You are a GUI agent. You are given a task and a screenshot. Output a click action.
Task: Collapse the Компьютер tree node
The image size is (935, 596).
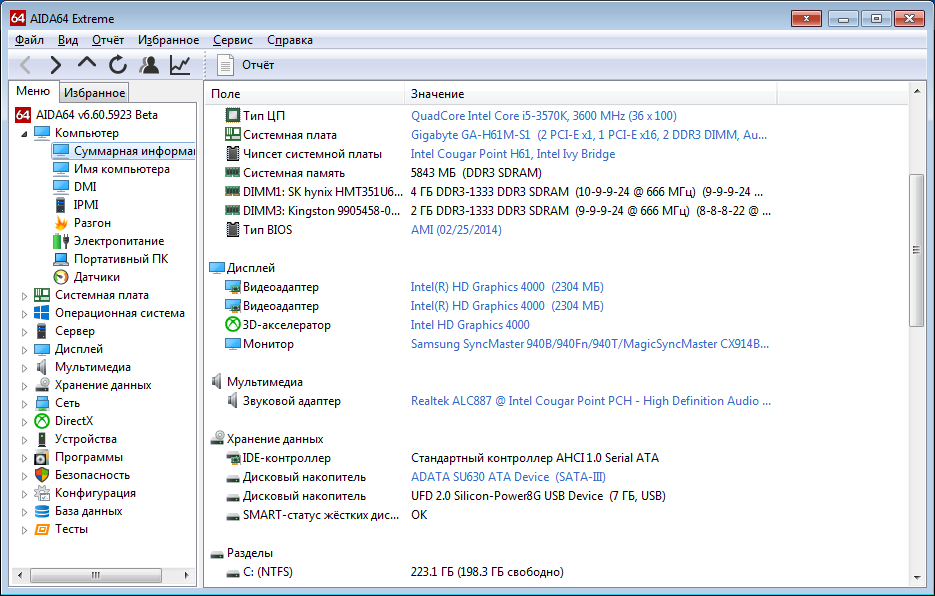pos(24,133)
